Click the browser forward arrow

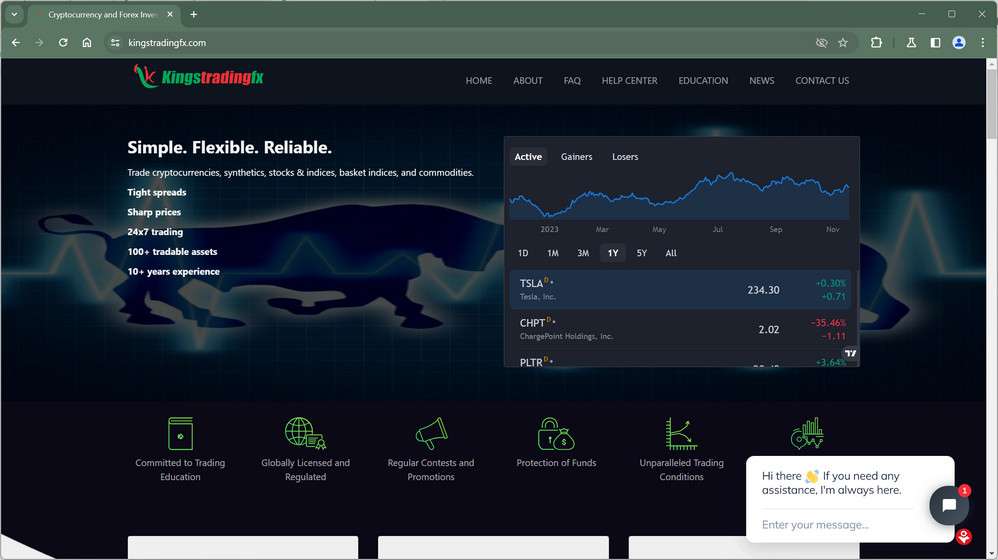point(39,43)
